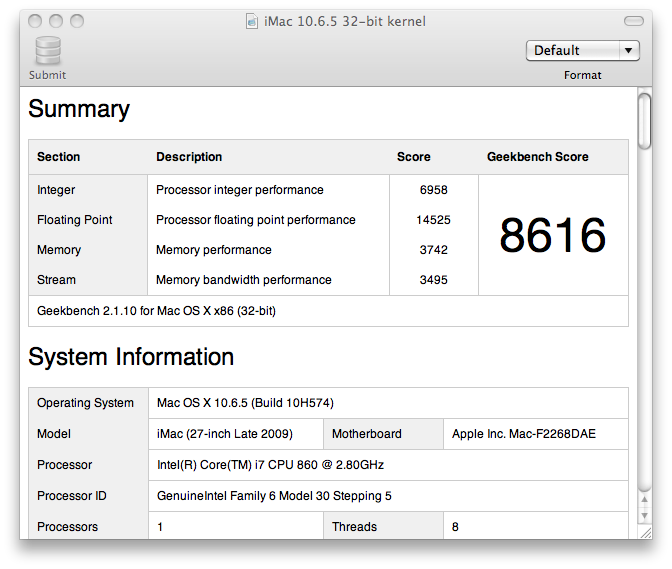This screenshot has width=672, height=569.
Task: Click the Memory bandwidth performance description
Action: (x=243, y=280)
